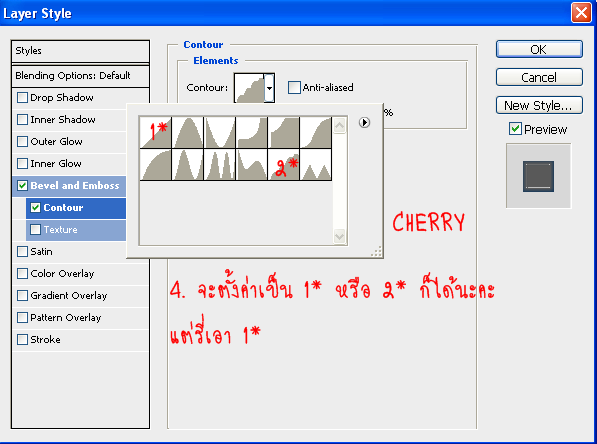597x444 pixels.
Task: Click the contour list scroll down arrow
Action: click(x=339, y=236)
